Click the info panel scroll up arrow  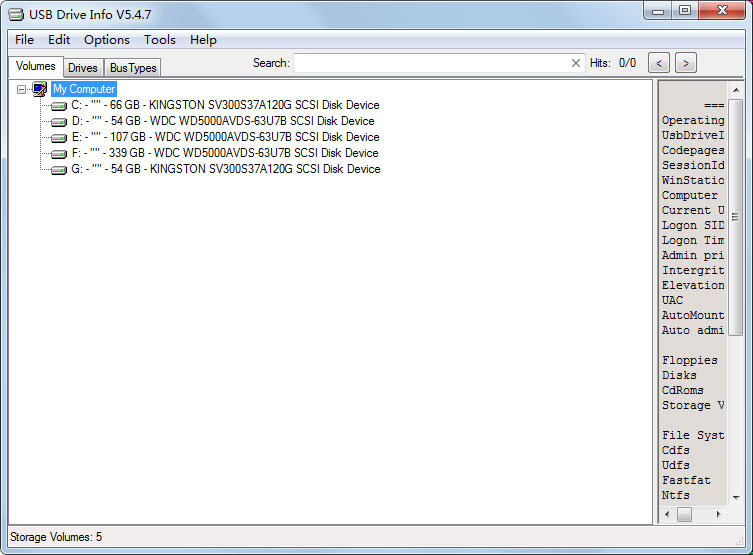(x=736, y=90)
